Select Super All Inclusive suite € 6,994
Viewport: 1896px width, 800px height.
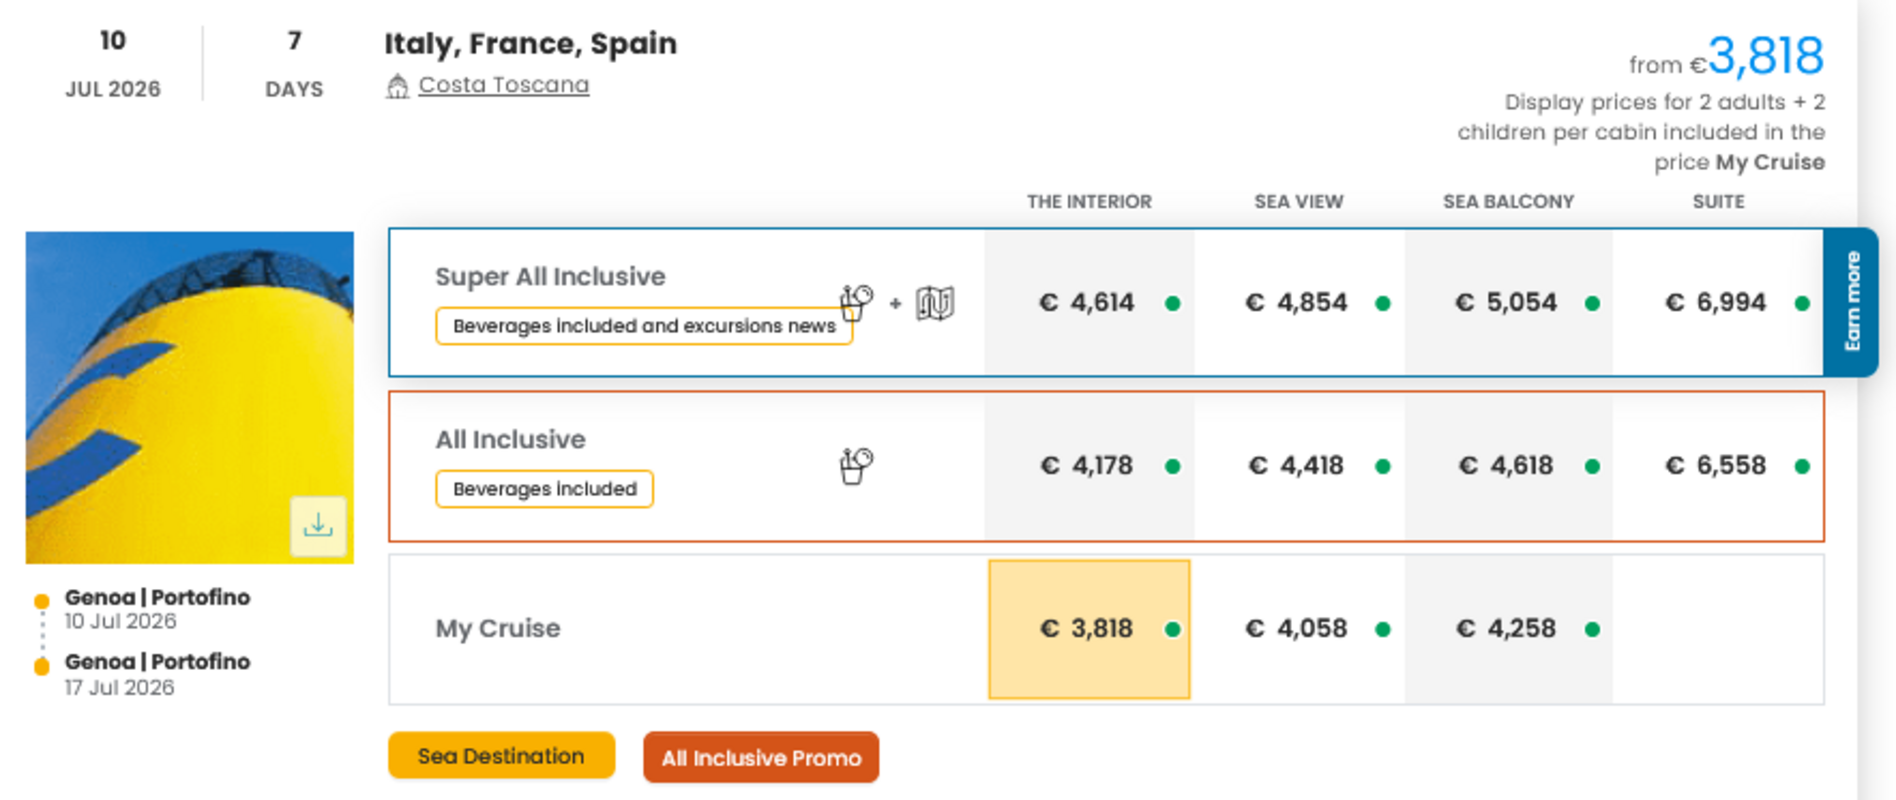[x=1716, y=303]
